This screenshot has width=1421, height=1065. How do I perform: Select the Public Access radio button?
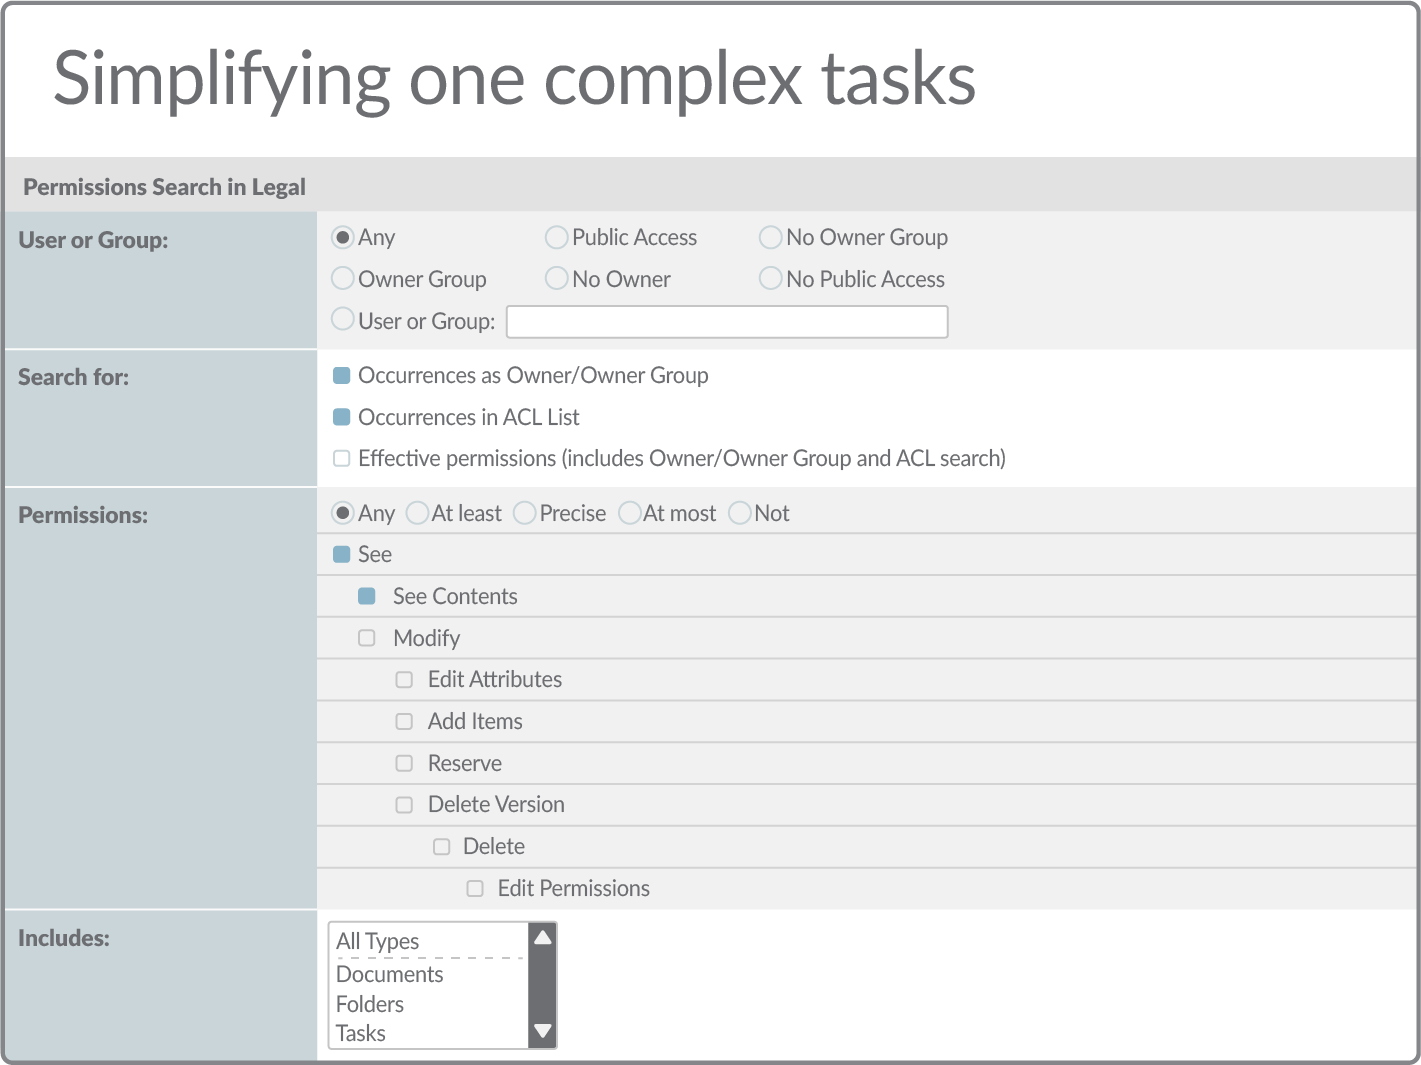[556, 238]
